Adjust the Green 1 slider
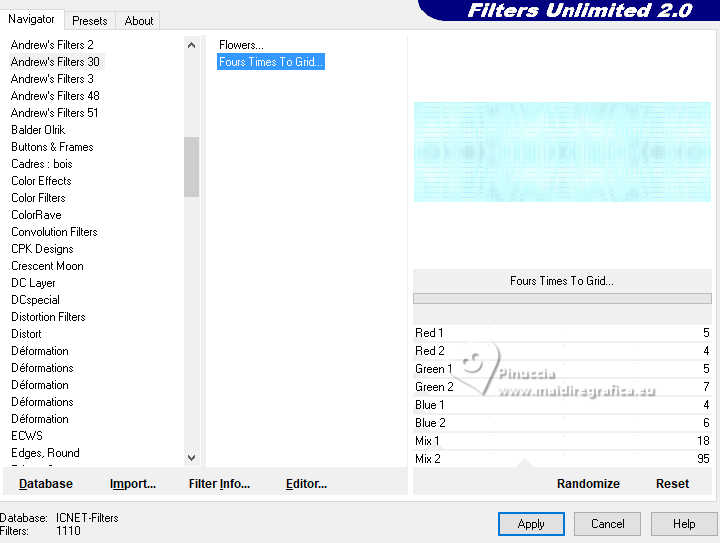This screenshot has height=543, width=720. pyautogui.click(x=562, y=369)
